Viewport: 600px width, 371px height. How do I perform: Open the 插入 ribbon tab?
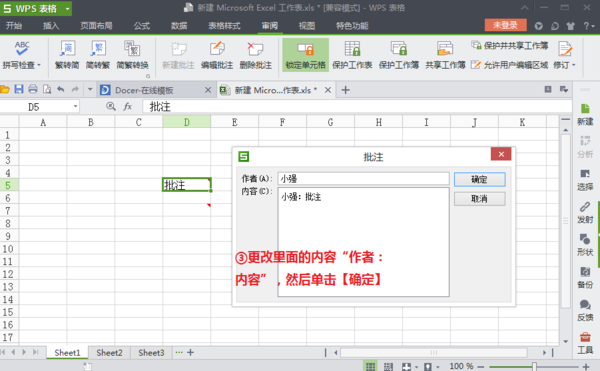point(51,26)
